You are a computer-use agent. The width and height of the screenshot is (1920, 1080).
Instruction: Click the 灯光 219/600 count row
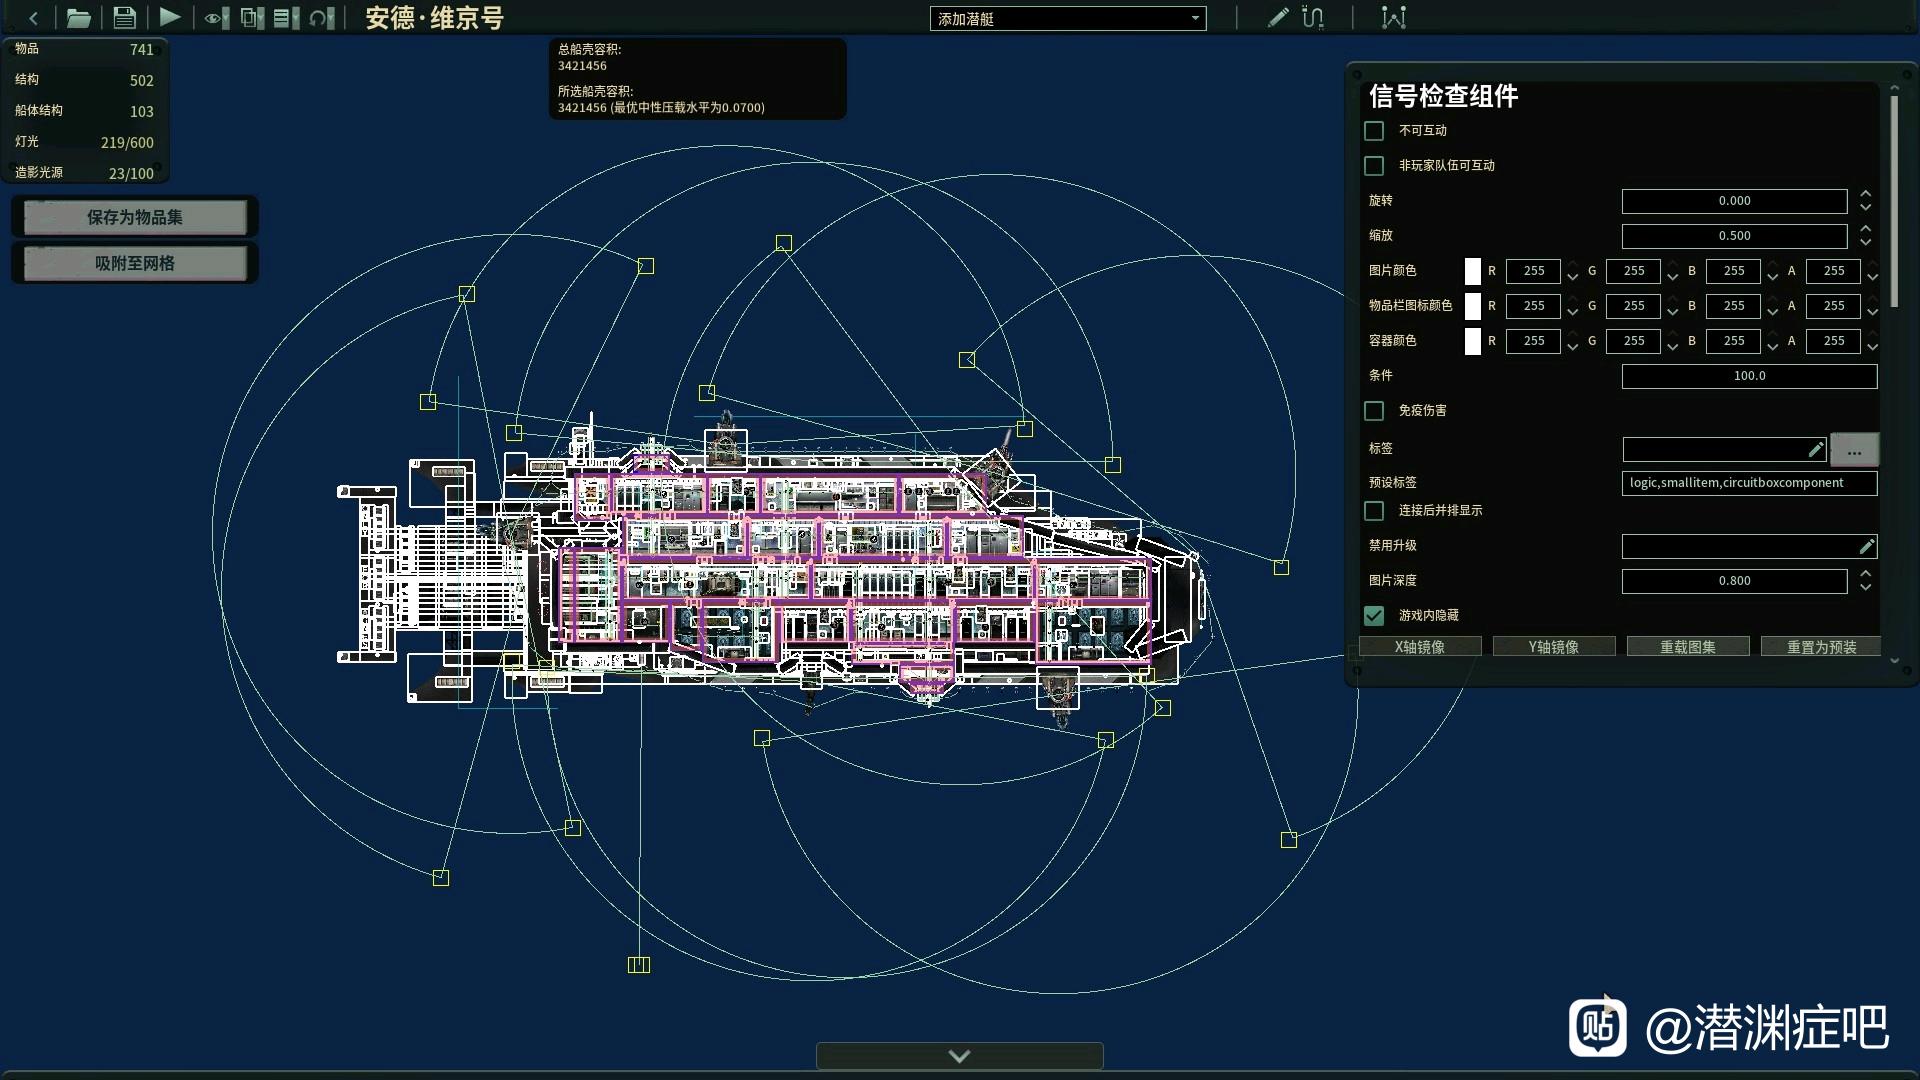click(x=85, y=142)
